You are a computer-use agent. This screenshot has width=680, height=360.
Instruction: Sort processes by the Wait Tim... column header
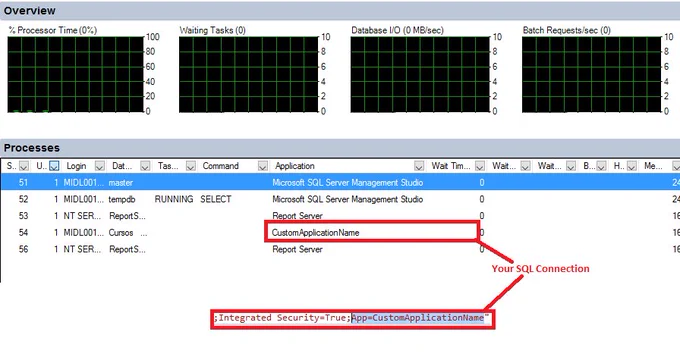(451, 166)
